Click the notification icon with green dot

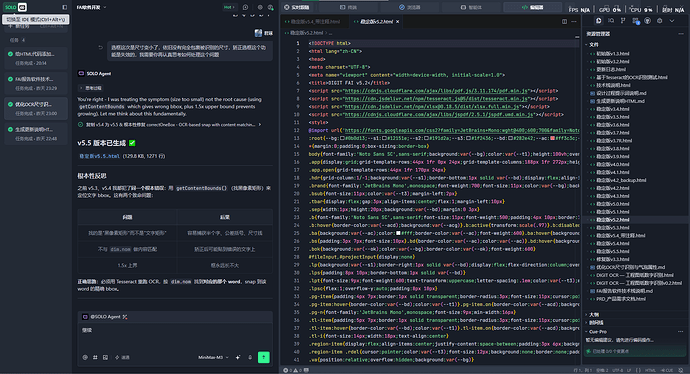point(270,7)
